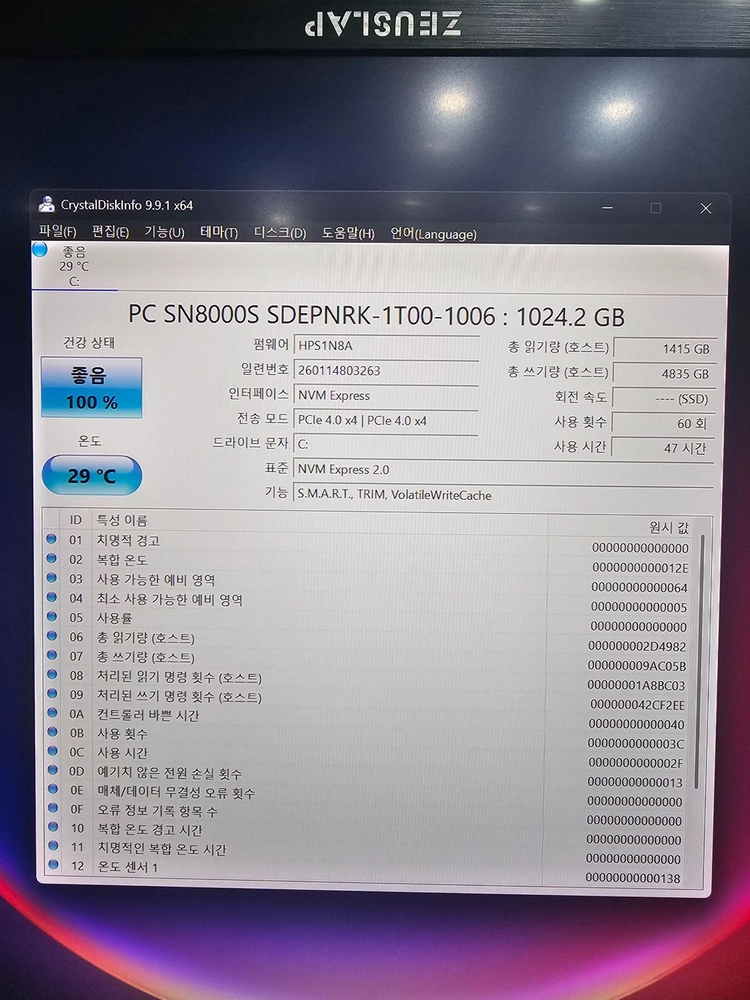Select the 사용 가능한 예비 영역 attribute name
750x1000 pixels.
pyautogui.click(x=156, y=580)
